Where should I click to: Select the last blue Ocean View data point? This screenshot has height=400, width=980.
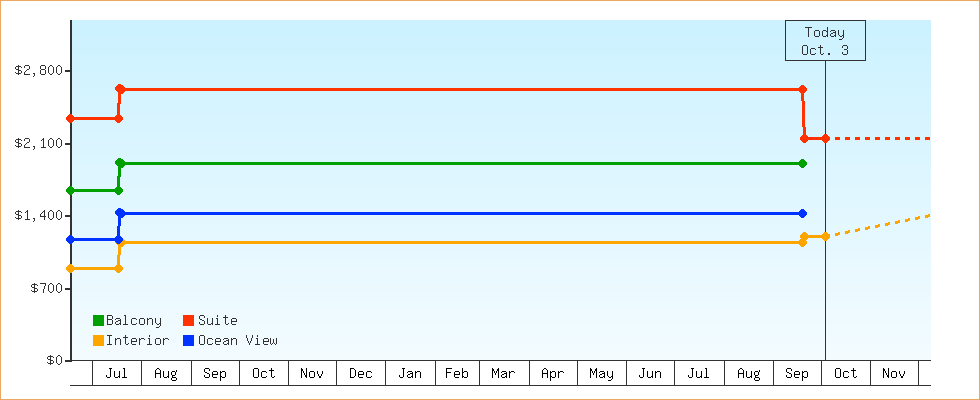pyautogui.click(x=803, y=213)
